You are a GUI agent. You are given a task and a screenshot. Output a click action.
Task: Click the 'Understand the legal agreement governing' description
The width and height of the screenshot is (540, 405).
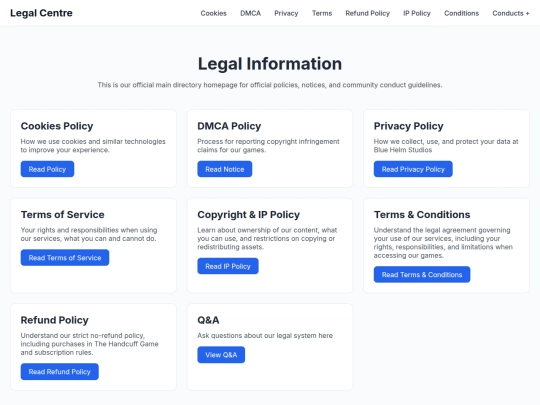tap(443, 242)
